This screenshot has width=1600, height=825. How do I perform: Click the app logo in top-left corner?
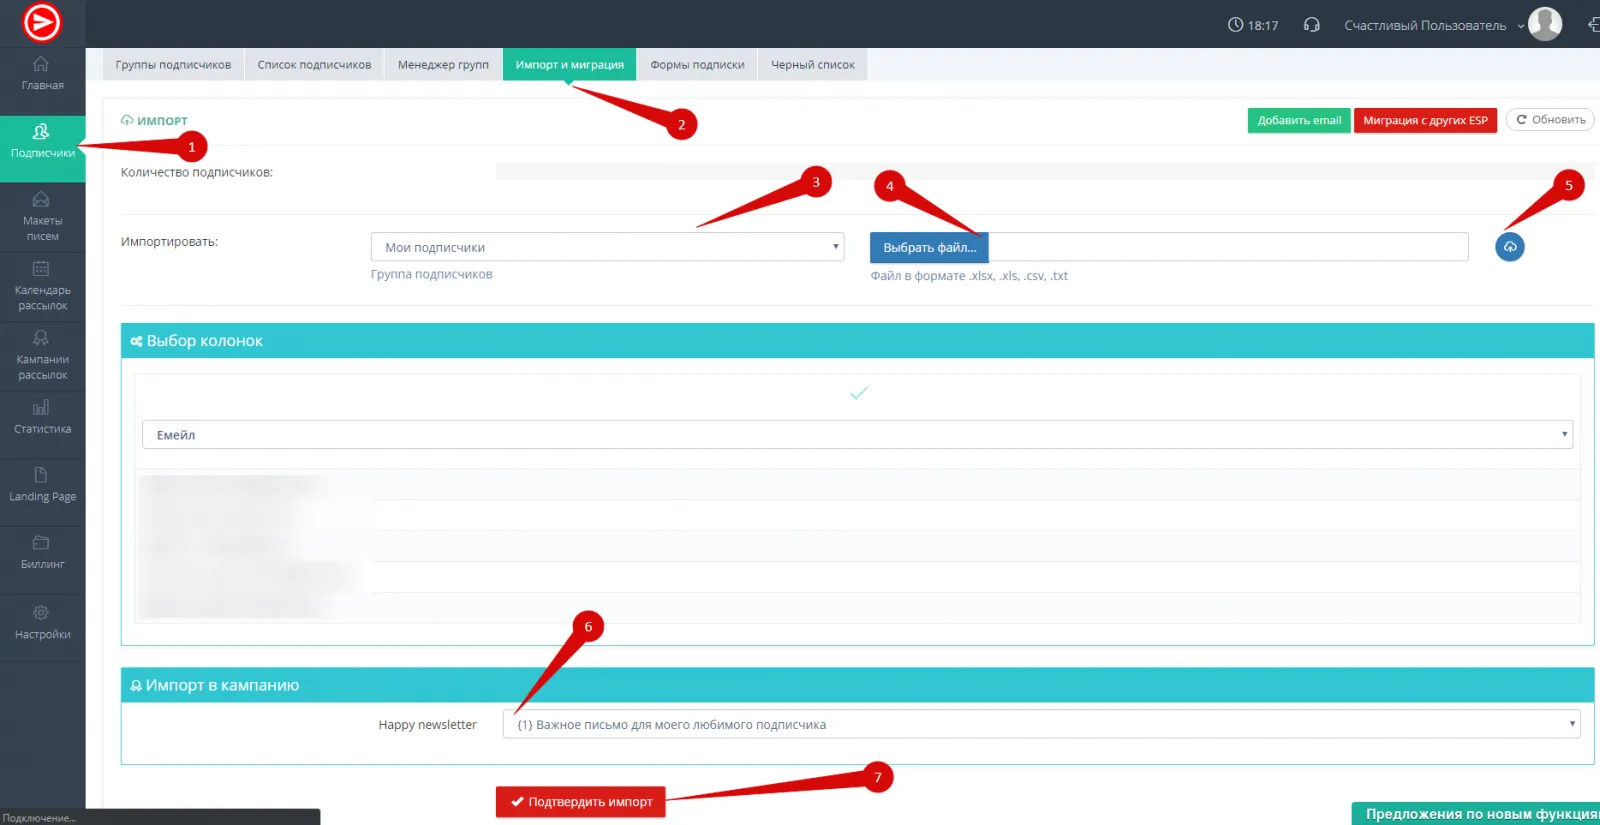pos(42,22)
